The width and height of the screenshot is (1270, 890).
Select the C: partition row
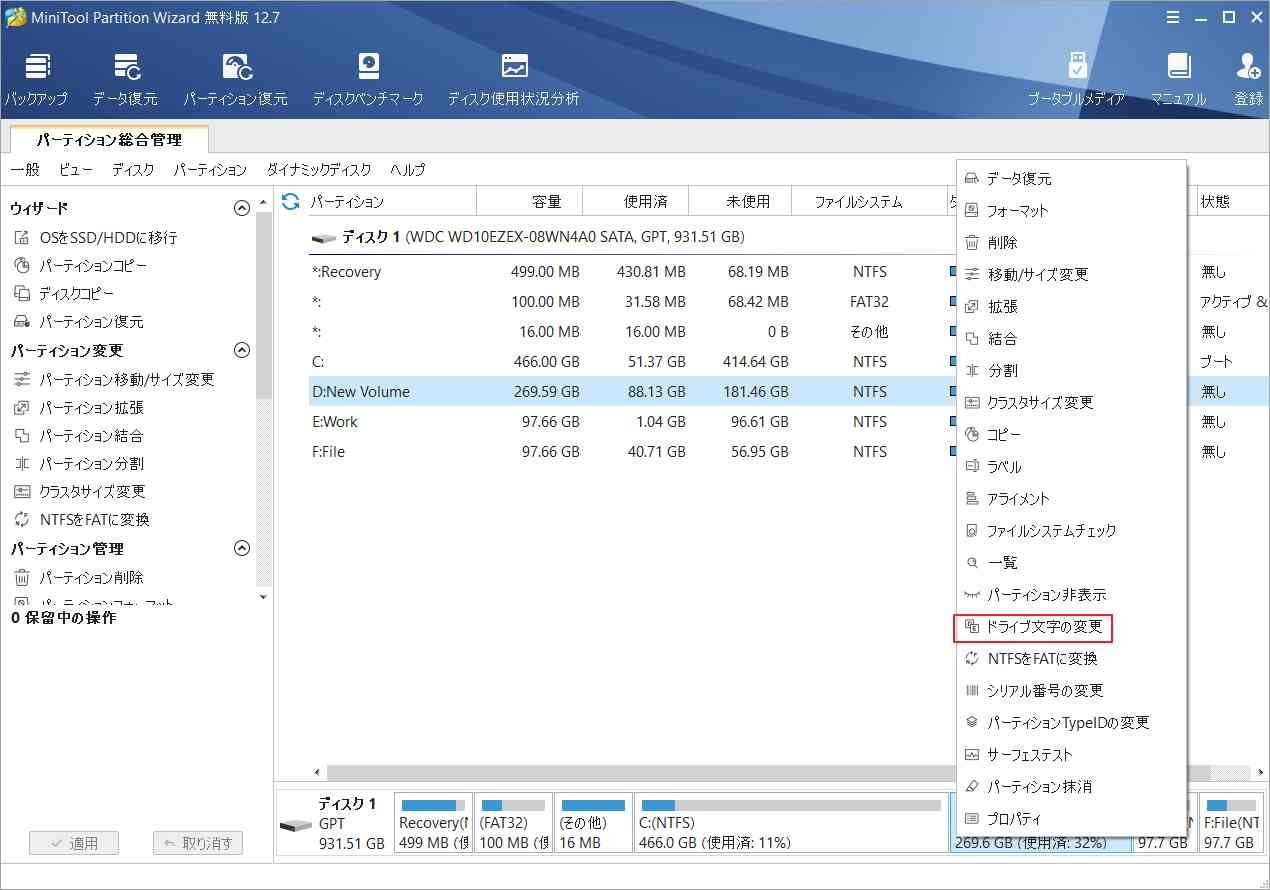[x=630, y=362]
